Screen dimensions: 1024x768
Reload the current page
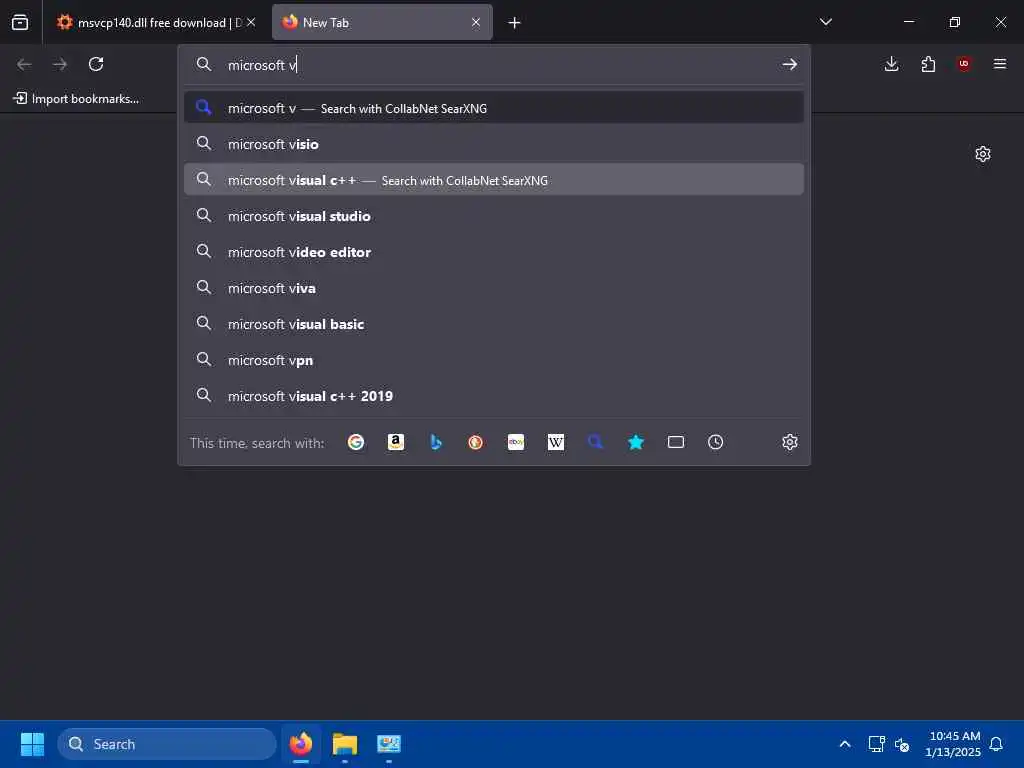click(x=96, y=64)
